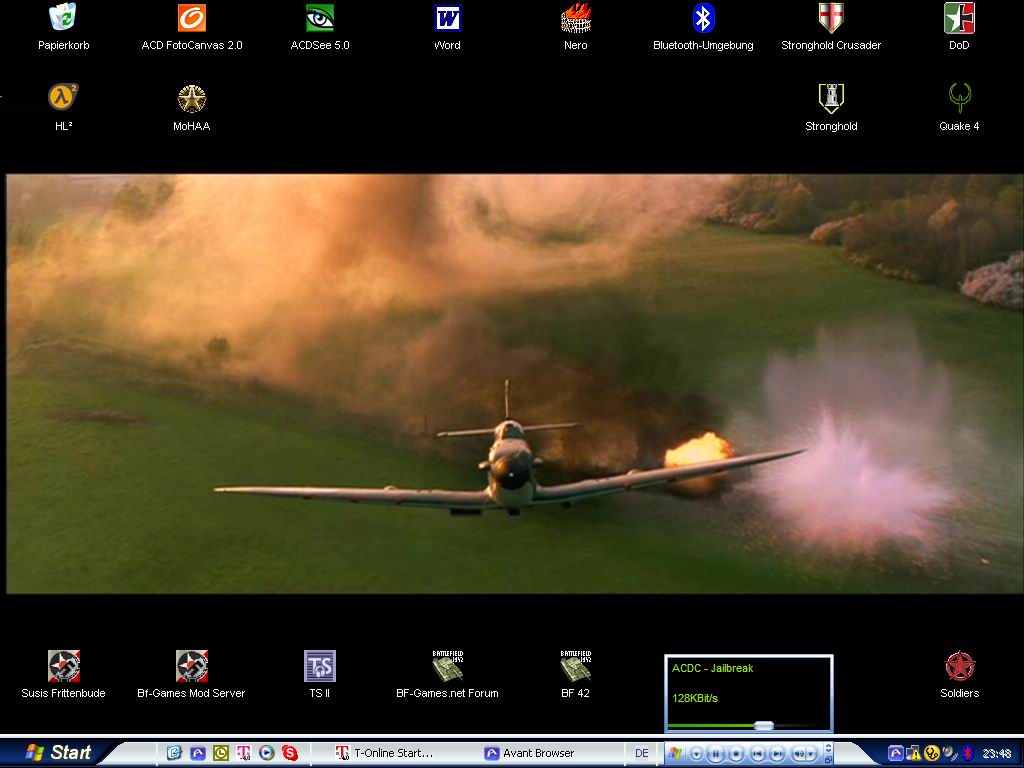The width and height of the screenshot is (1024, 768).
Task: Open the volume dropdown arrow in media player toolbar
Action: pos(812,753)
